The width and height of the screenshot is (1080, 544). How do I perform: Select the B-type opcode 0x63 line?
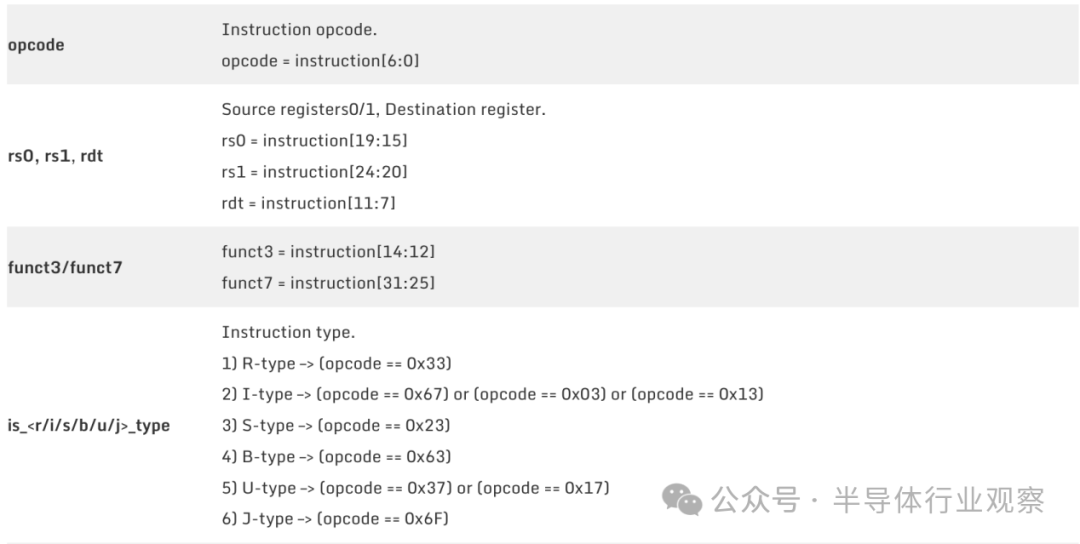[x=337, y=457]
